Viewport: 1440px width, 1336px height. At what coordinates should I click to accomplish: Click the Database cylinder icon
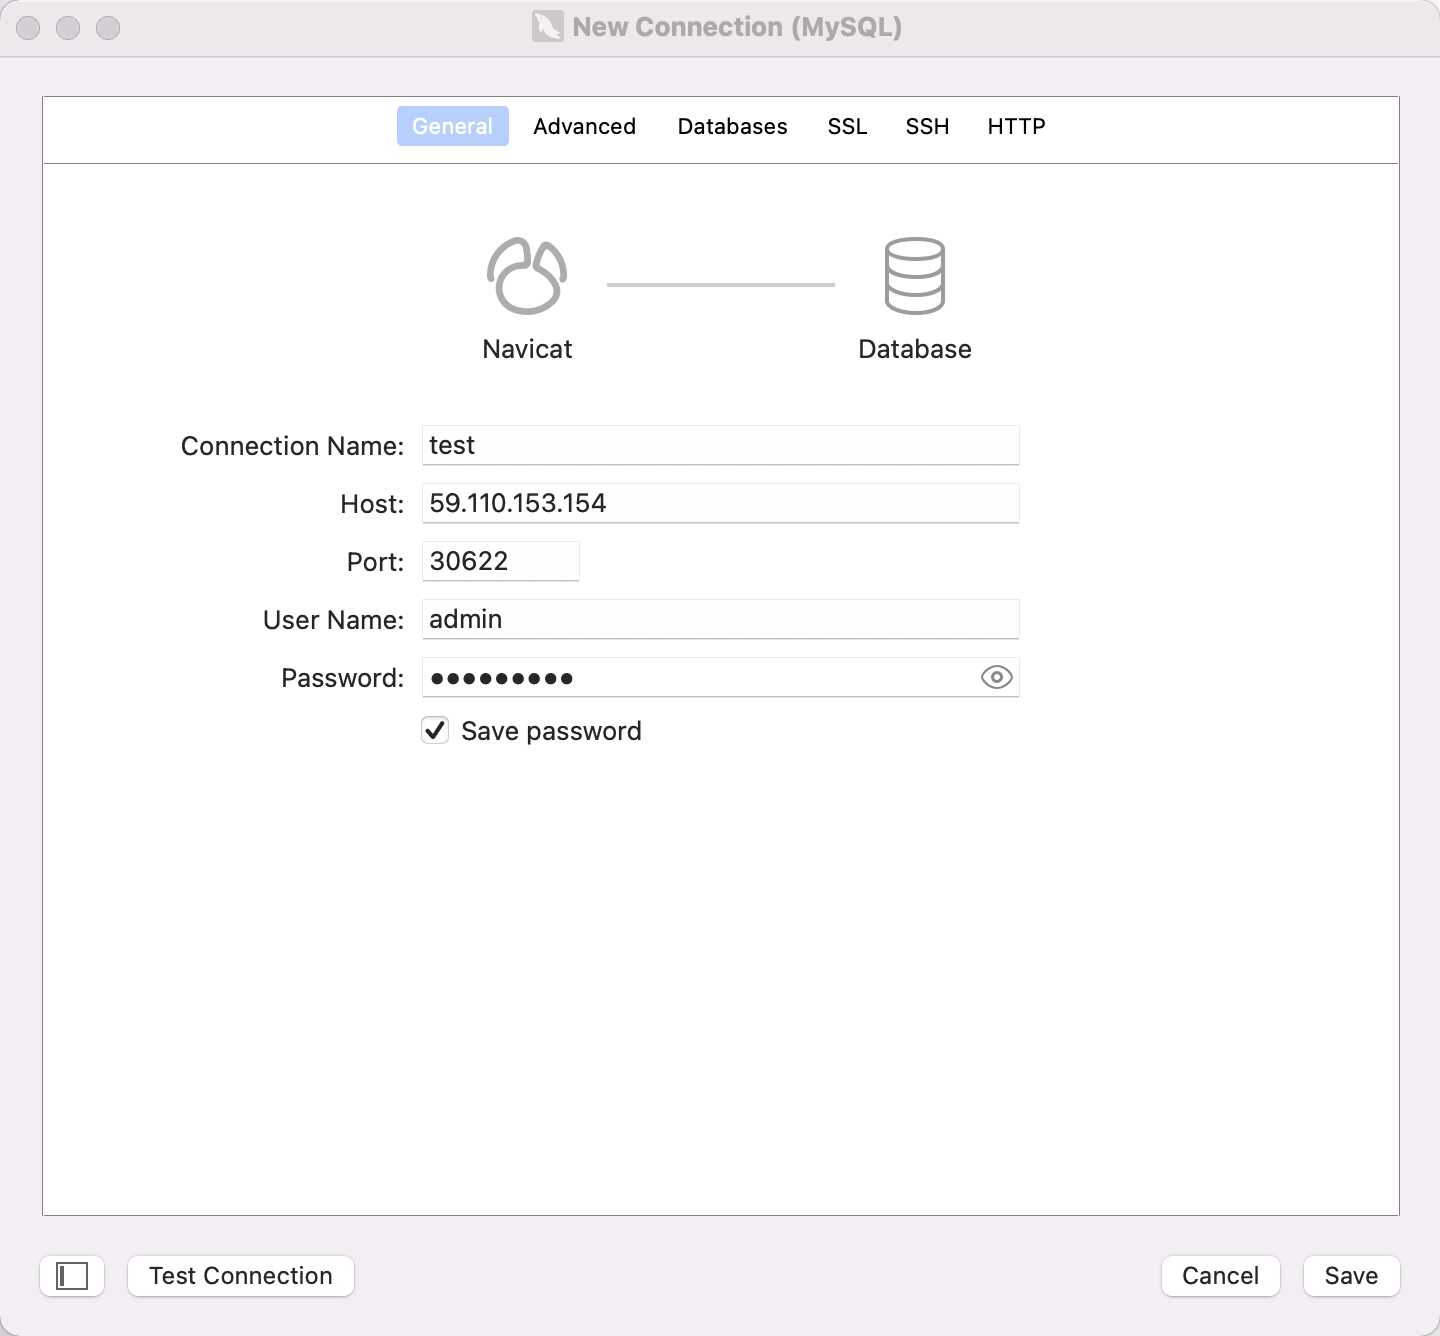pyautogui.click(x=914, y=276)
